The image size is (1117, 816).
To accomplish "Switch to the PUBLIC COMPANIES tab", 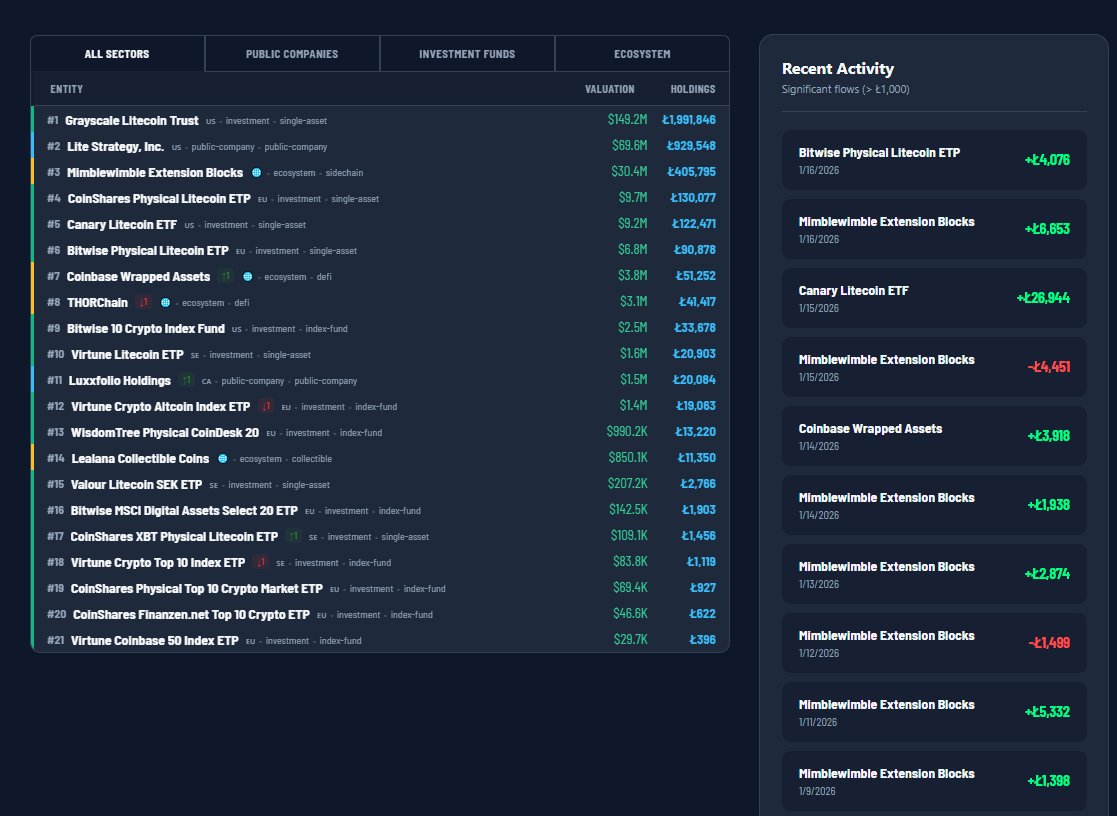I will tap(291, 53).
